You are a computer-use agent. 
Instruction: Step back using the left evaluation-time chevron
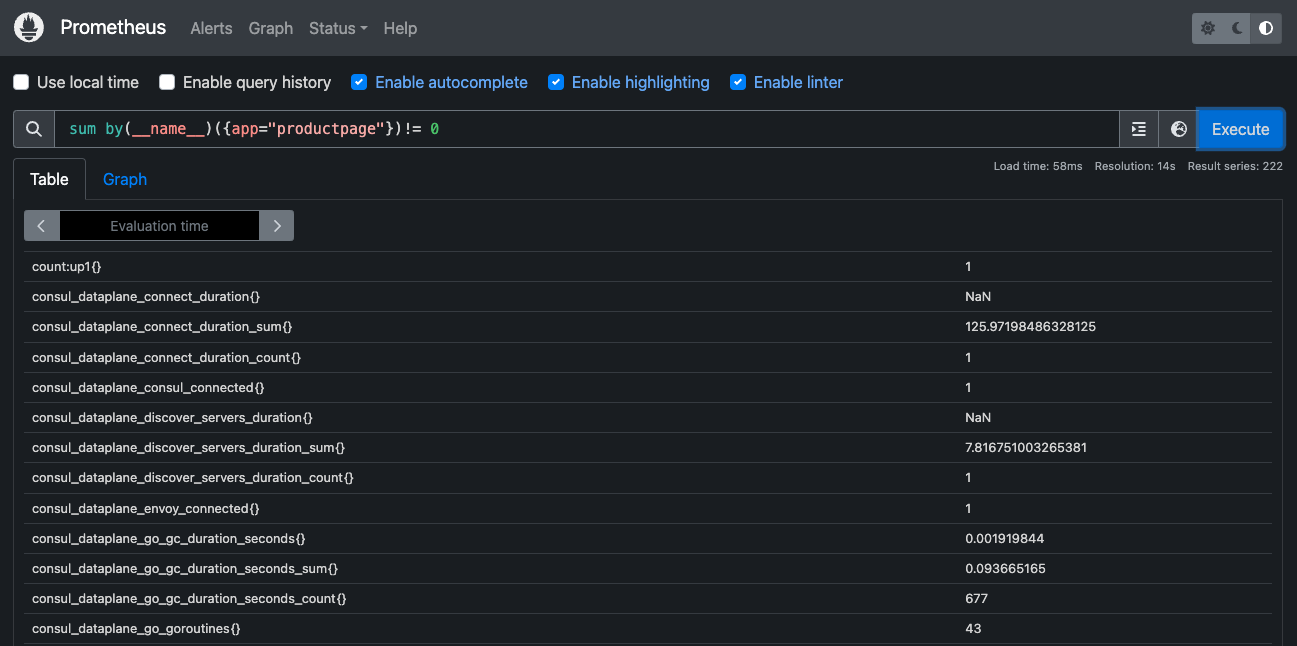[x=41, y=225]
